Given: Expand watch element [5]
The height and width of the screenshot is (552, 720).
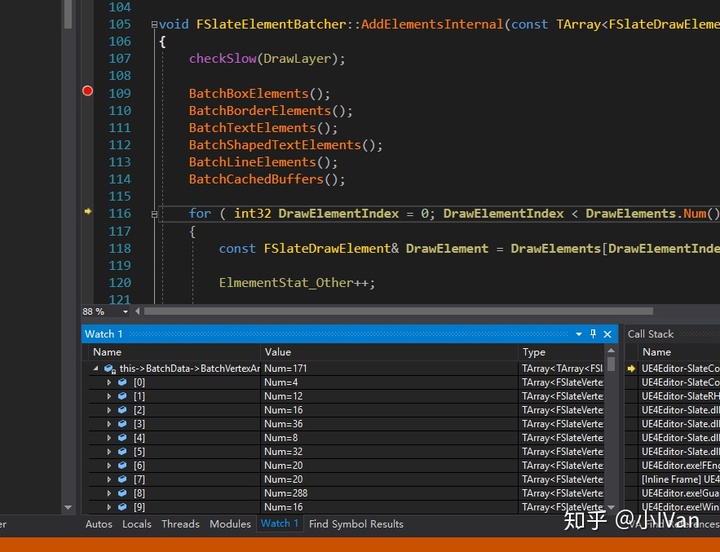Looking at the screenshot, I should (x=109, y=451).
